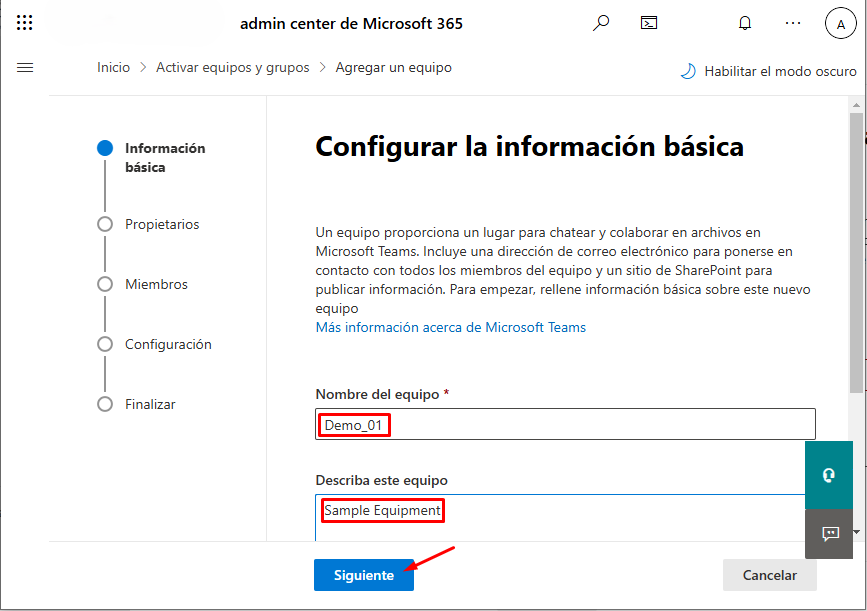The height and width of the screenshot is (611, 867).
Task: Click the vertical scrollbar thumb
Action: click(856, 252)
